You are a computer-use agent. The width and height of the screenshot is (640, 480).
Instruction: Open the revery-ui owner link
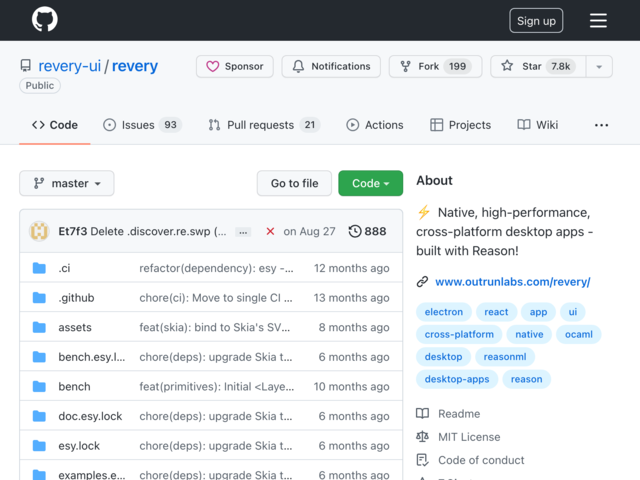point(69,66)
